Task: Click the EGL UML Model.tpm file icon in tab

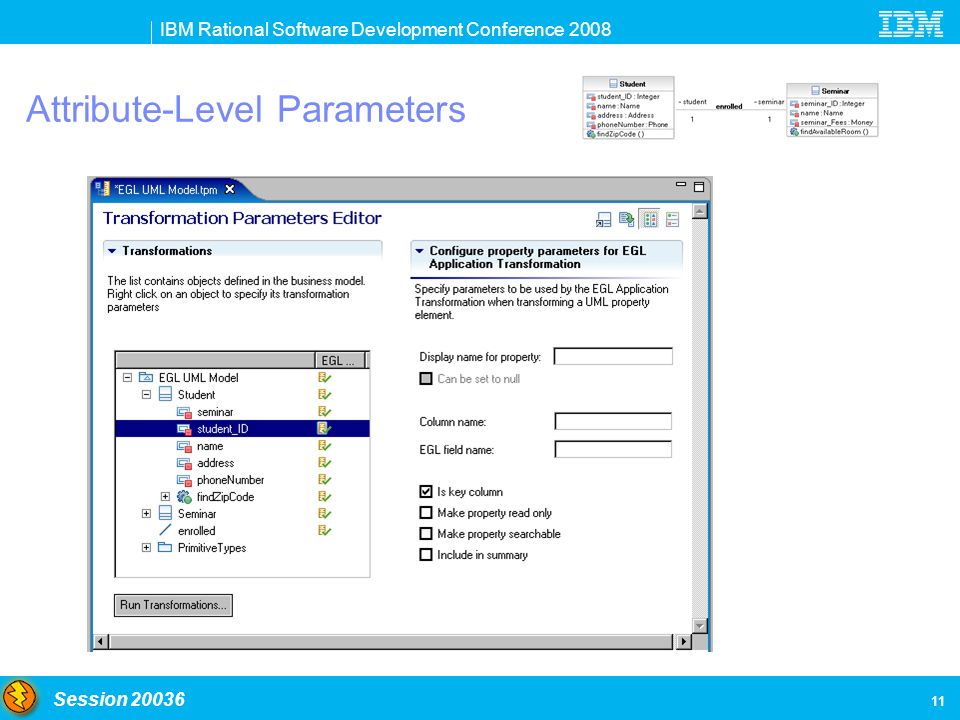Action: click(x=103, y=189)
